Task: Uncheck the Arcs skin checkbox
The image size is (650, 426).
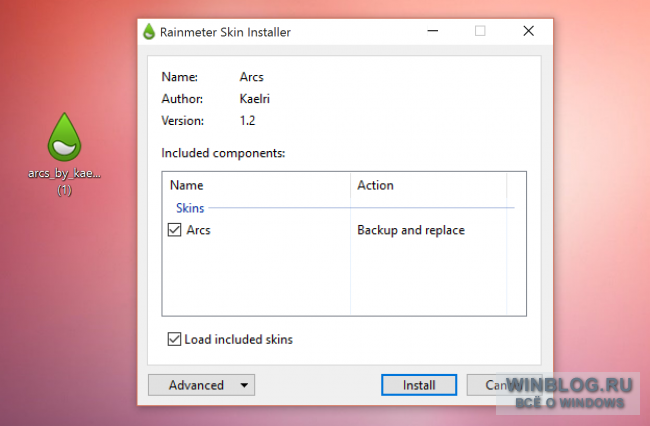Action: 175,230
